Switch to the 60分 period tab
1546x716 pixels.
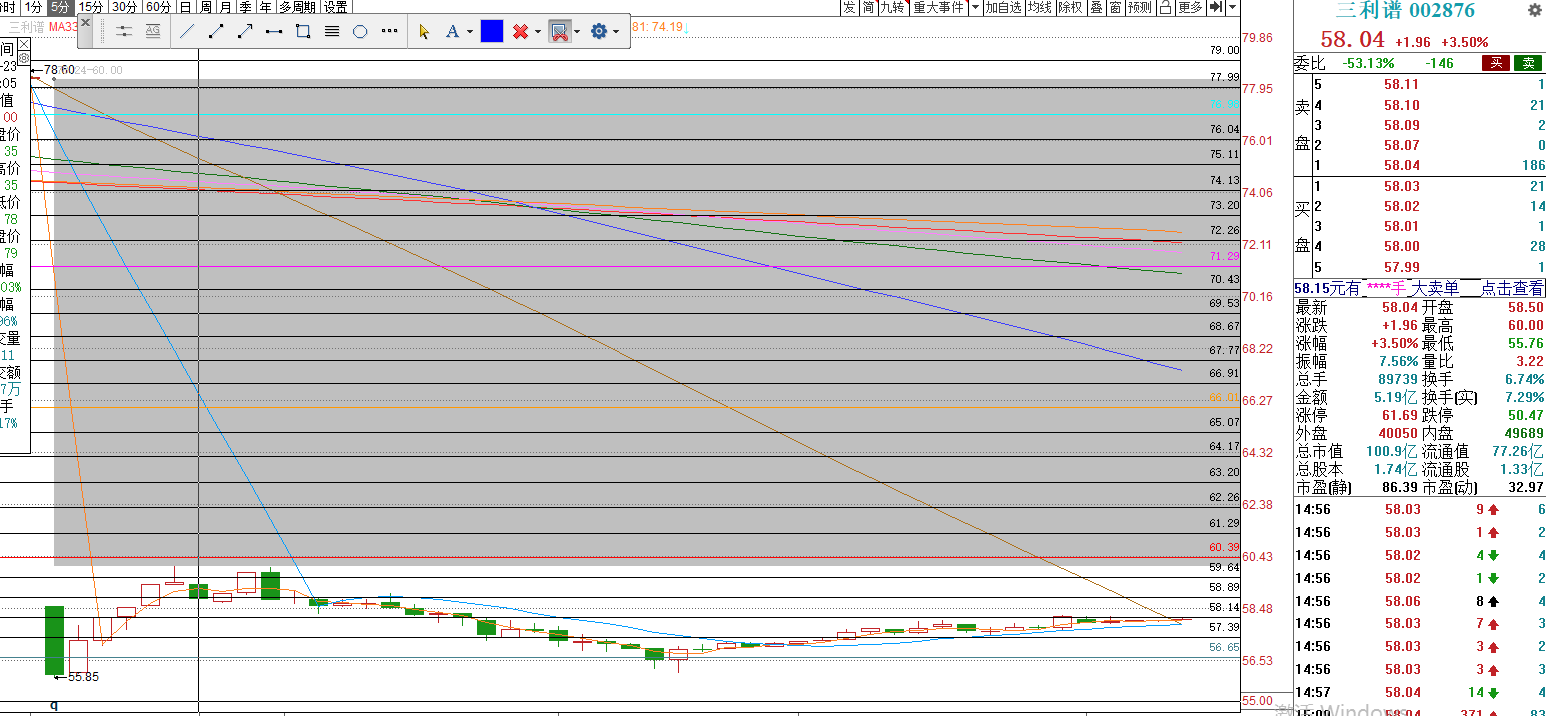[x=158, y=7]
